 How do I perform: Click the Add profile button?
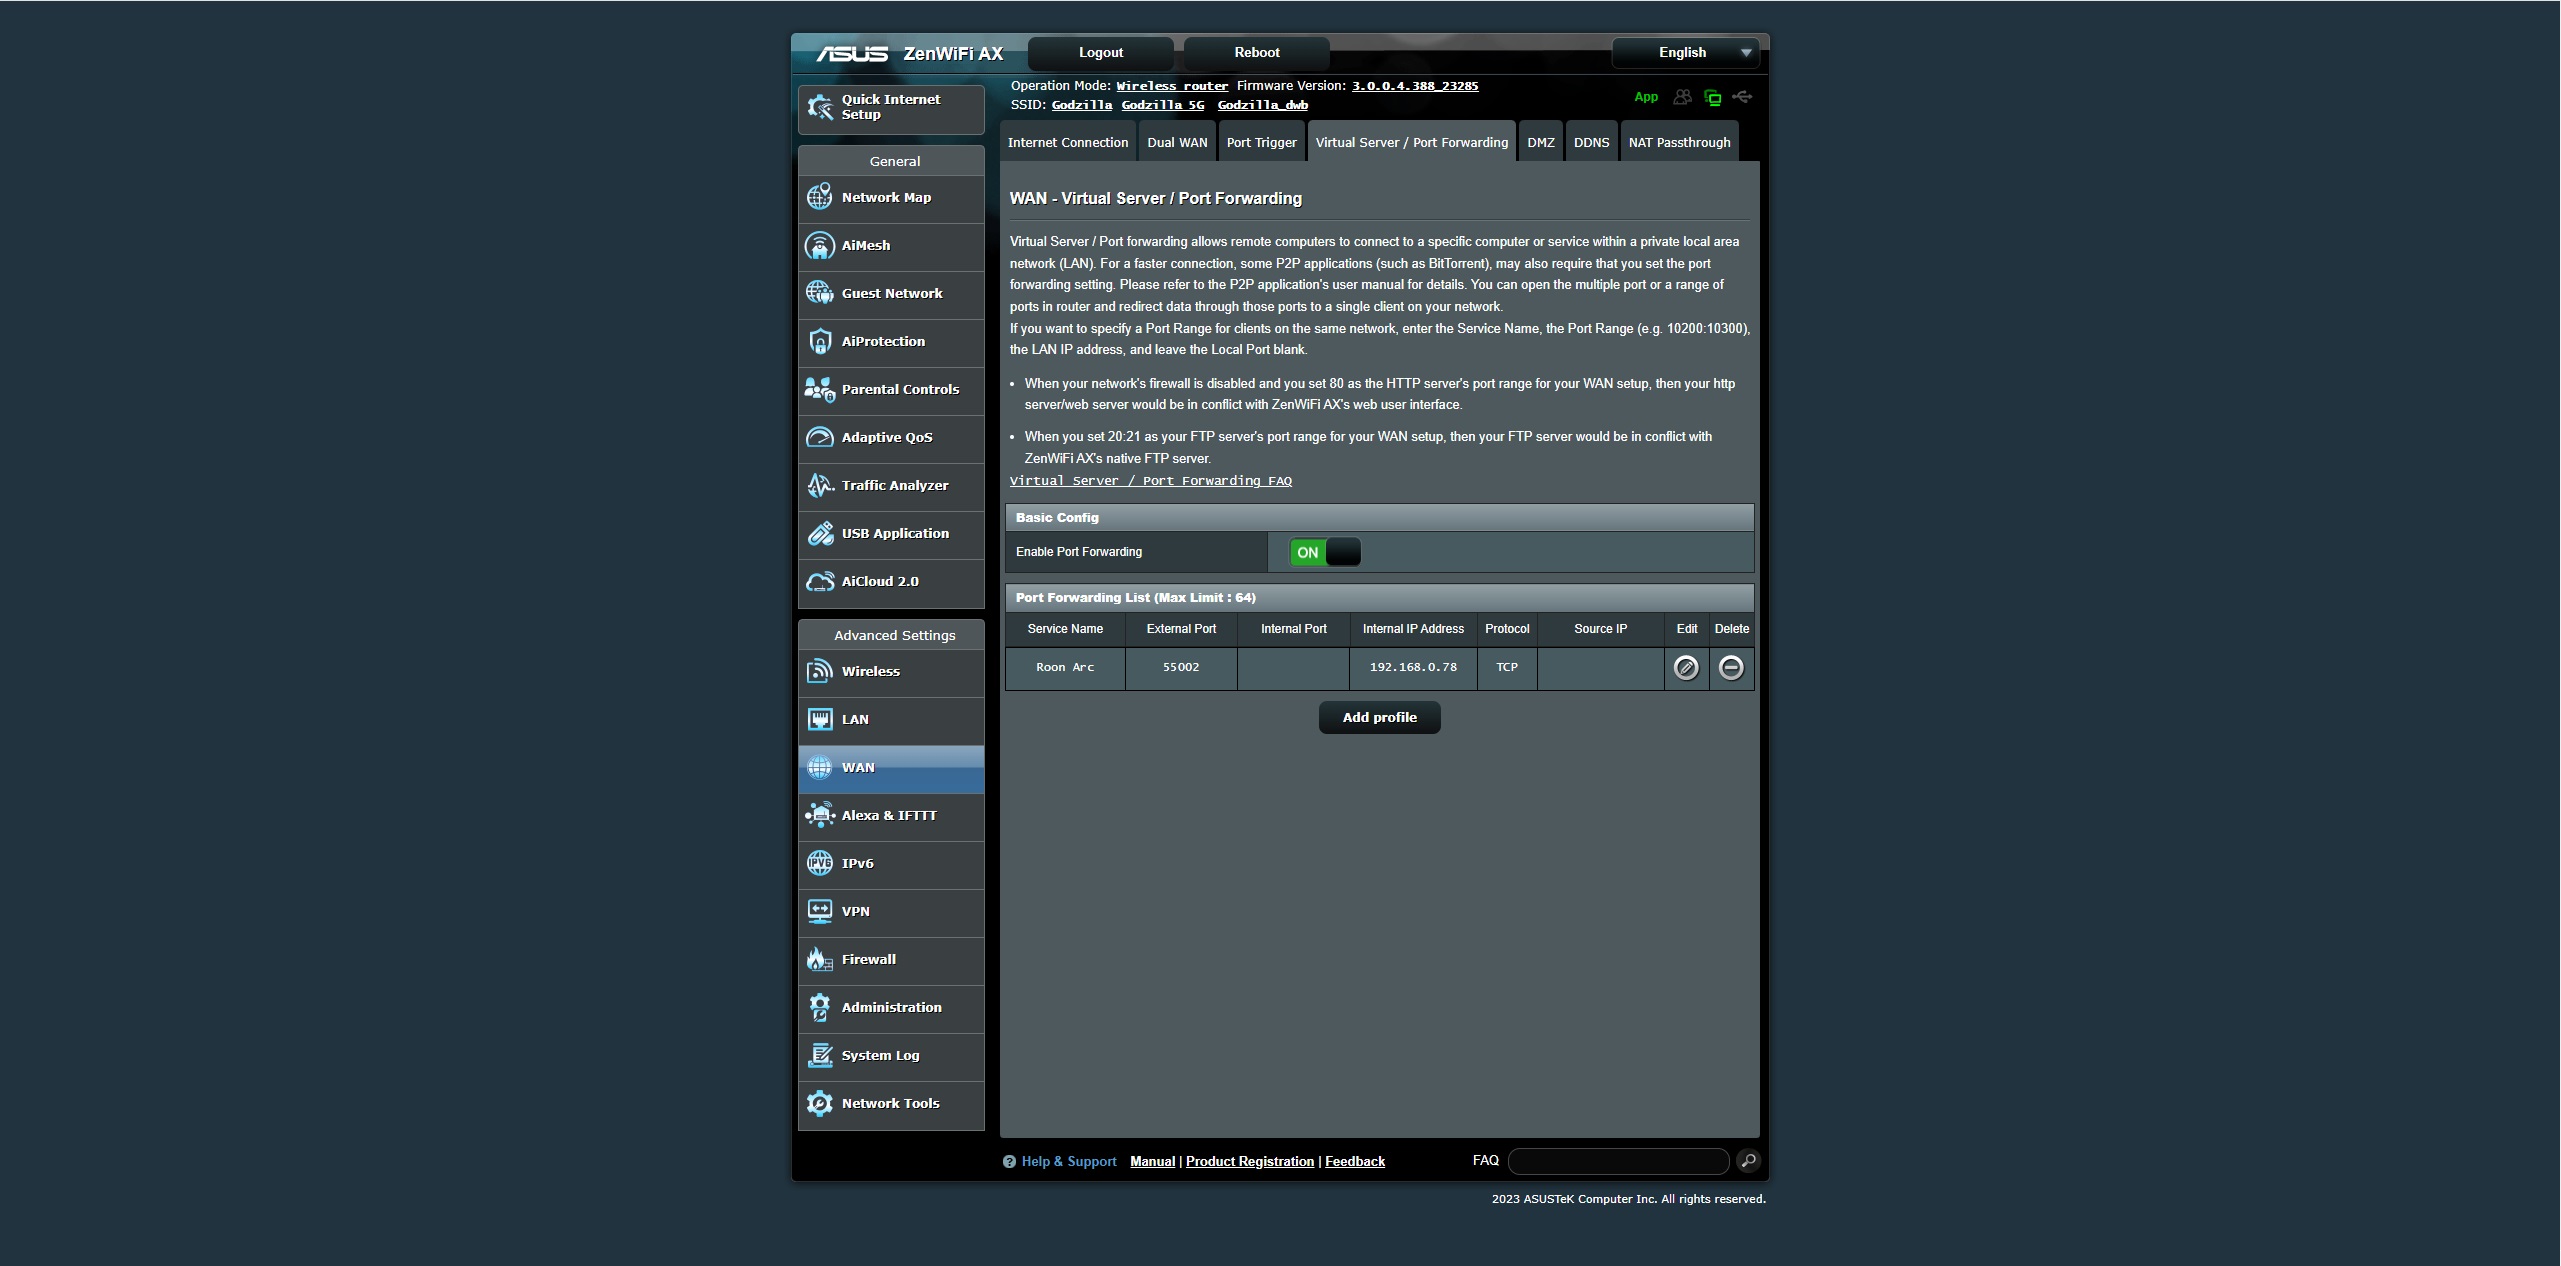point(1379,717)
